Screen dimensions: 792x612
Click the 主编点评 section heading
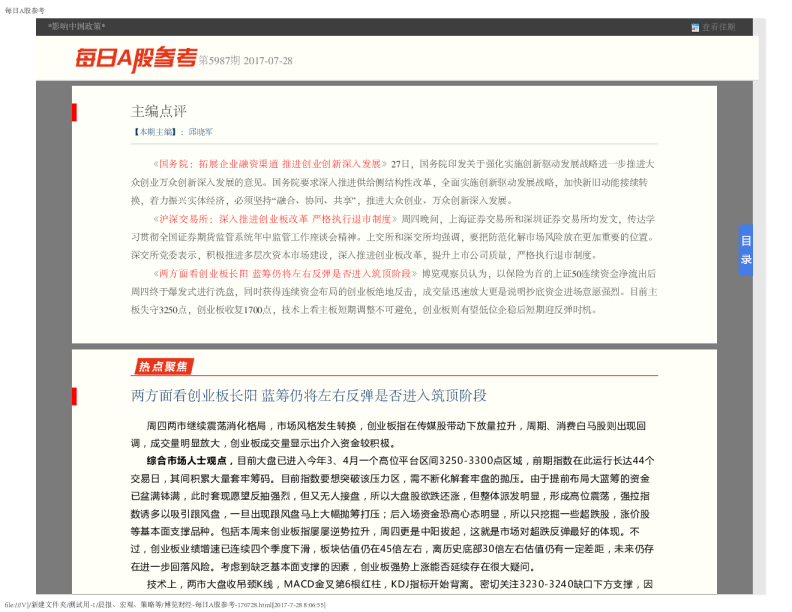click(159, 111)
